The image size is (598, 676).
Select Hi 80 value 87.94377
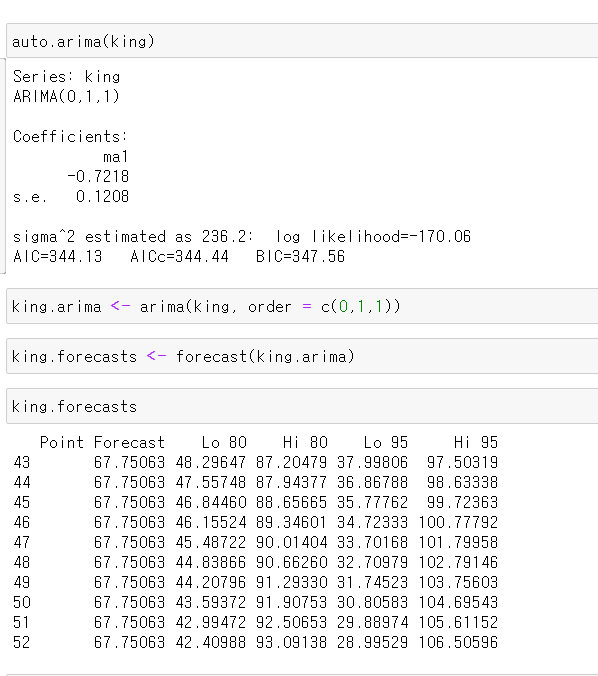point(291,482)
